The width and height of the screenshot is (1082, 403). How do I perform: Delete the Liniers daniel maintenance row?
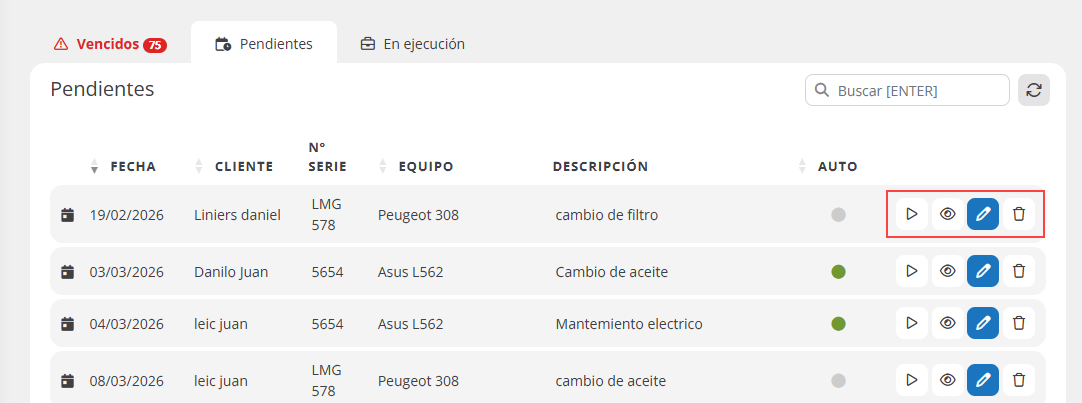point(1019,214)
